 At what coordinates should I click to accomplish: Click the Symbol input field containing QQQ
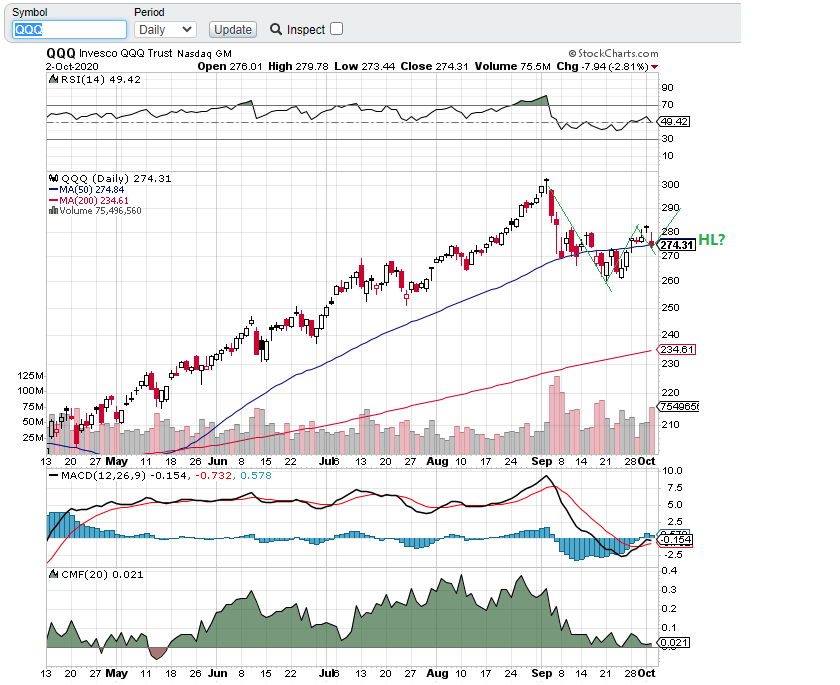69,29
